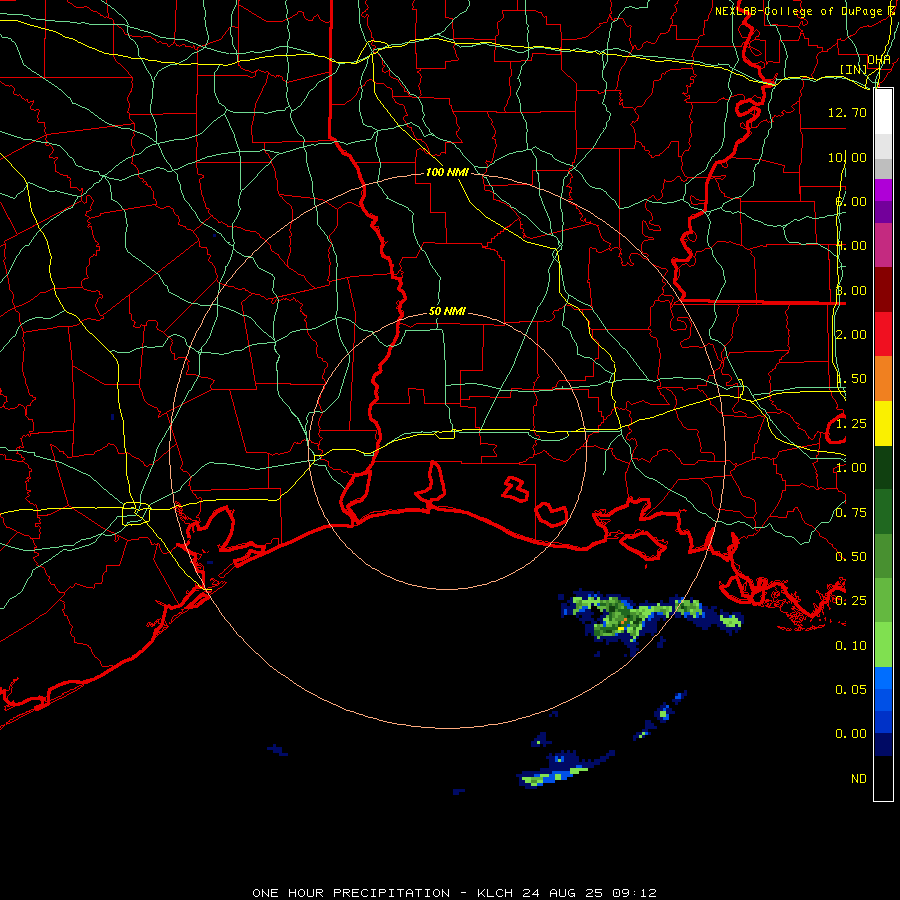Pick the orange 1.50 inch color band

(x=883, y=378)
